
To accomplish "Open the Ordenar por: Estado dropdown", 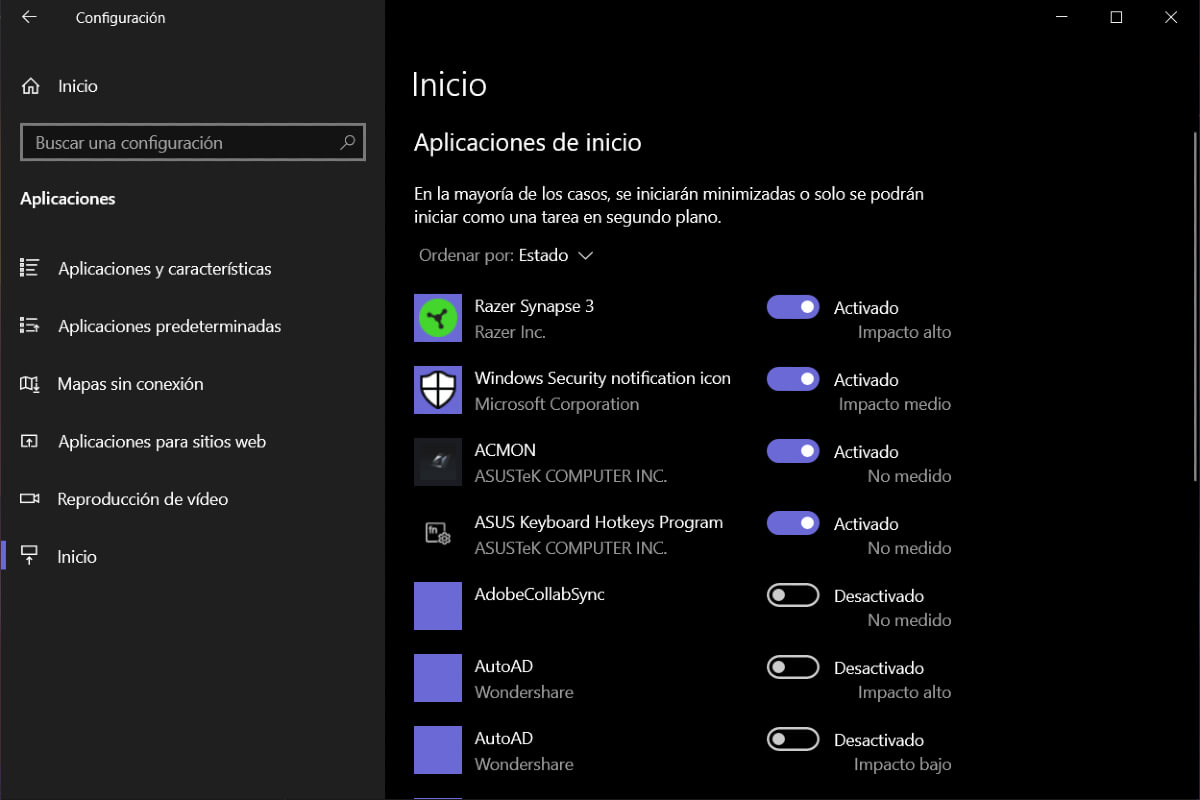I will [506, 255].
